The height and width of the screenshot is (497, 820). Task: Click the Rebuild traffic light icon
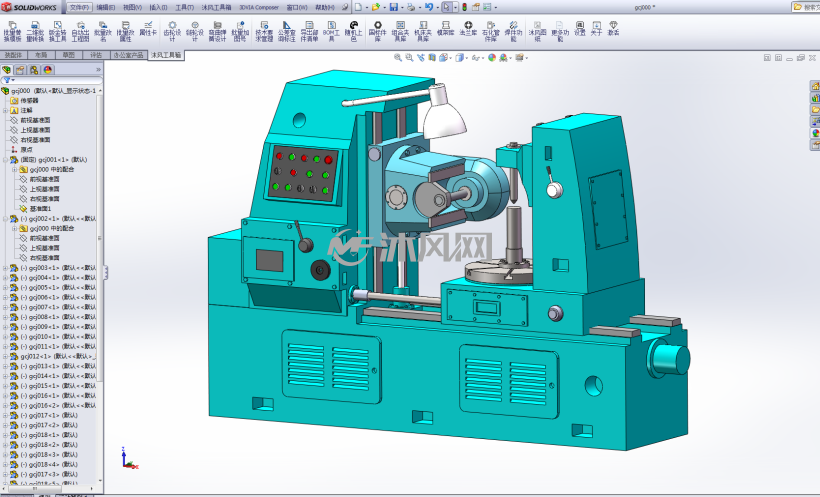[464, 7]
